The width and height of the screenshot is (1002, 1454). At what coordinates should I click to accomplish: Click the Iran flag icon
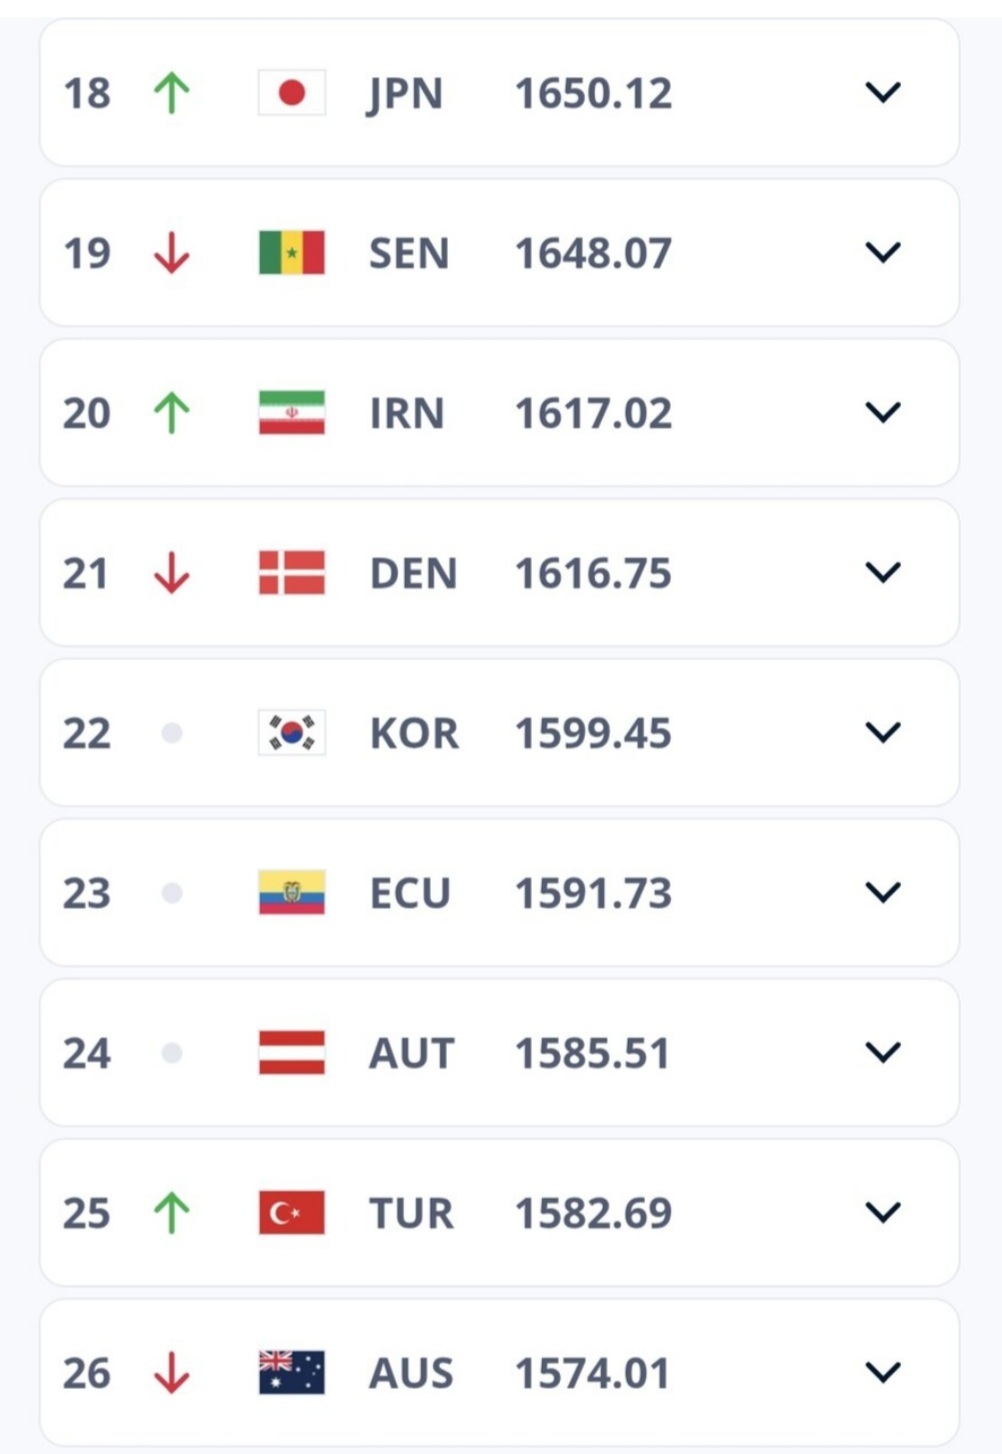tap(291, 413)
